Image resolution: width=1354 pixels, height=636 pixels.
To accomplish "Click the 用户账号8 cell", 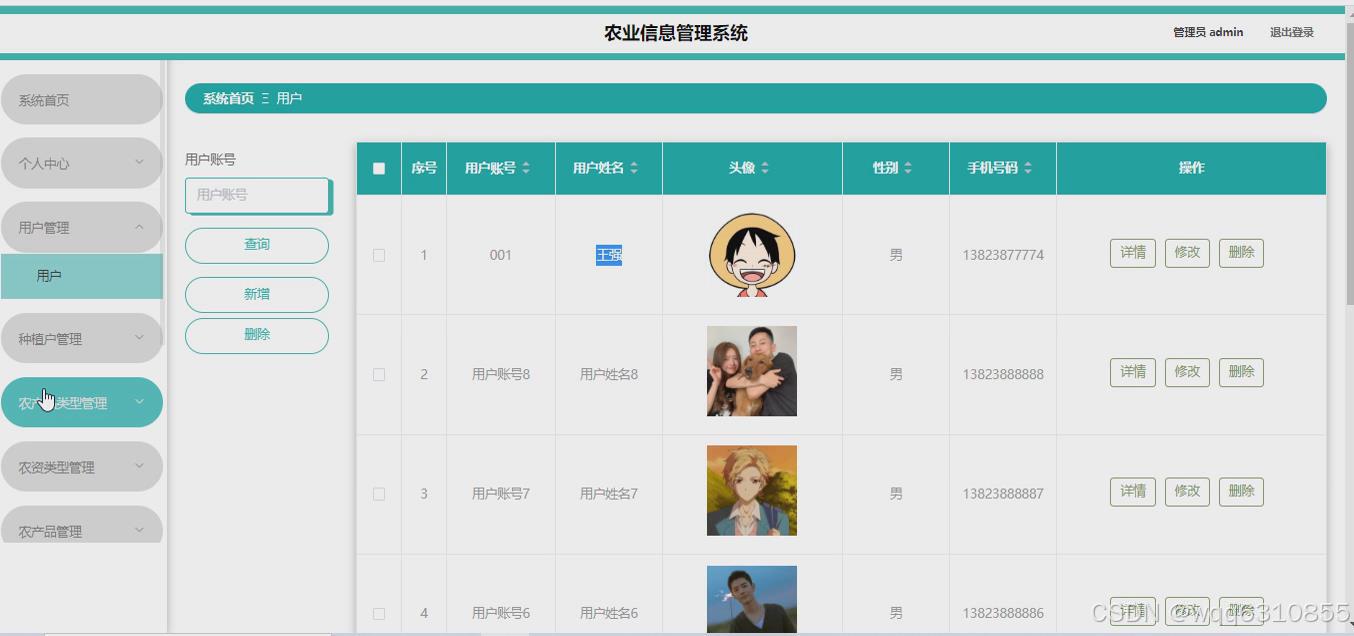I will point(501,374).
